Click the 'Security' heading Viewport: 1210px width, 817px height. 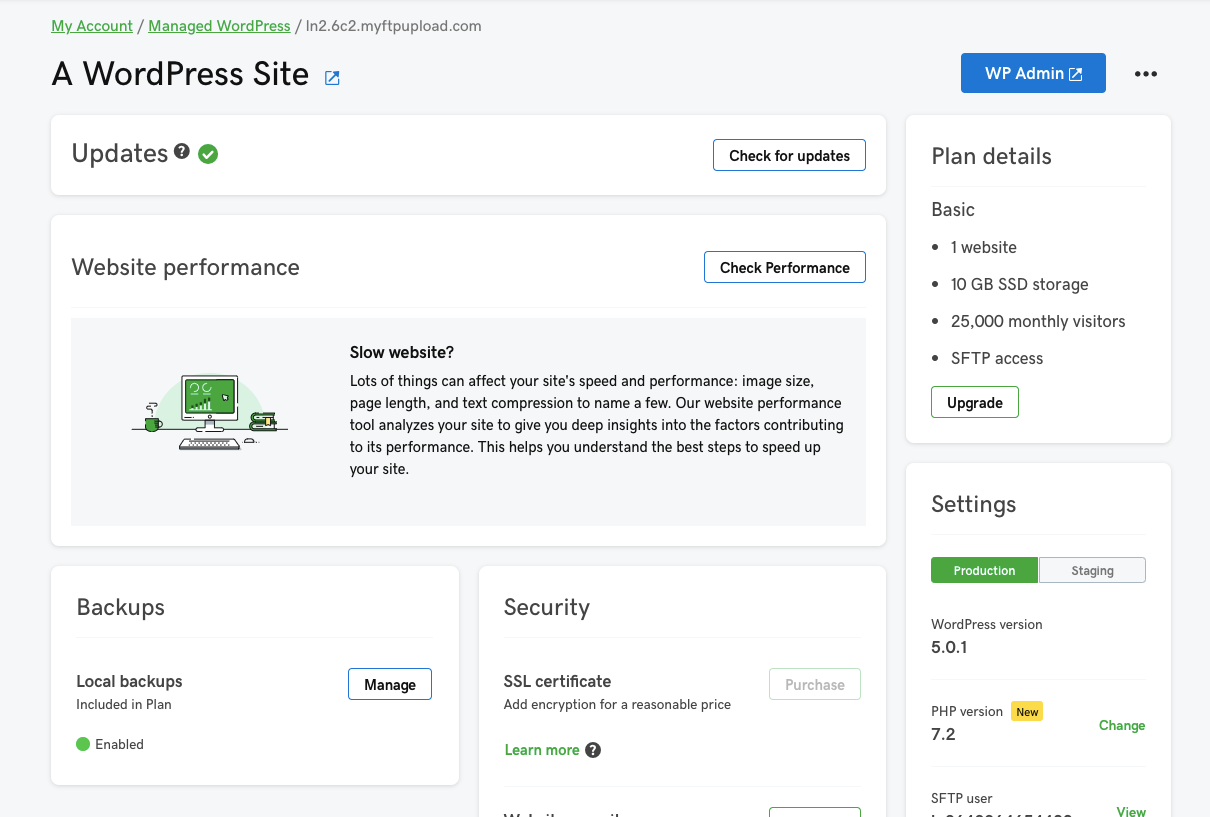(547, 607)
